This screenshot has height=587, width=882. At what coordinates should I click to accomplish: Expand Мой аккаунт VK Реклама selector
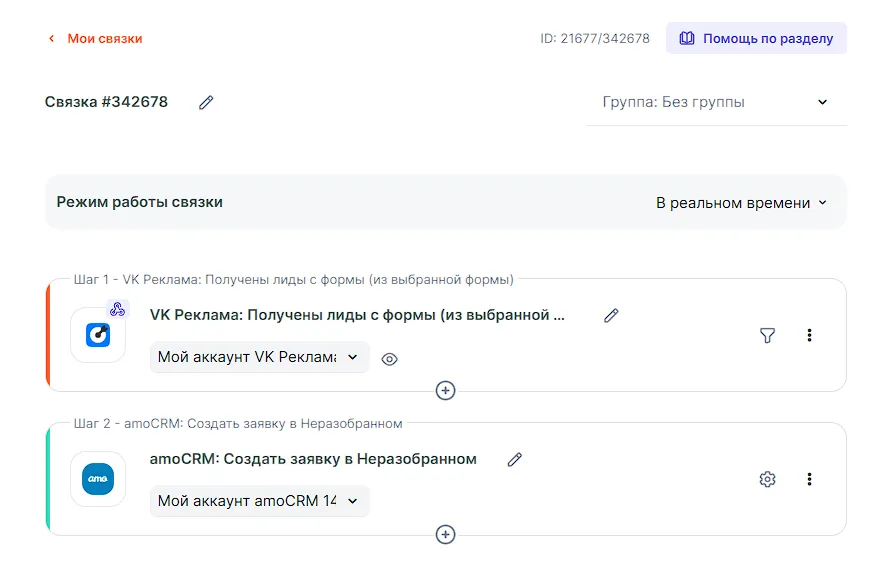[x=259, y=357]
